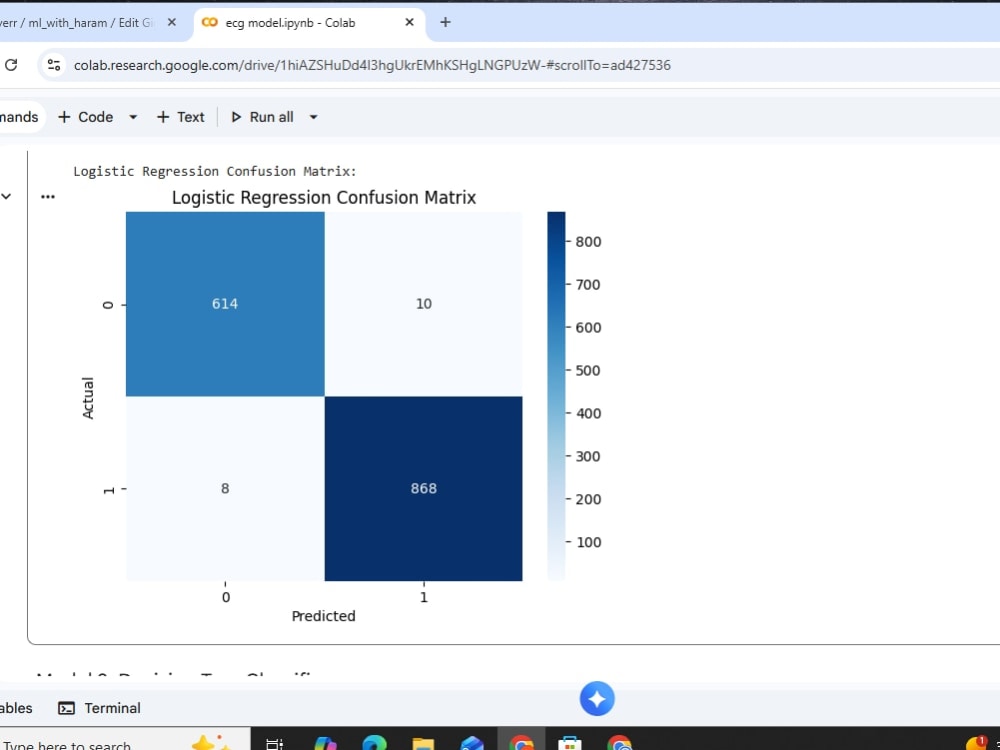Collapse the section chevron left of output

[6, 196]
